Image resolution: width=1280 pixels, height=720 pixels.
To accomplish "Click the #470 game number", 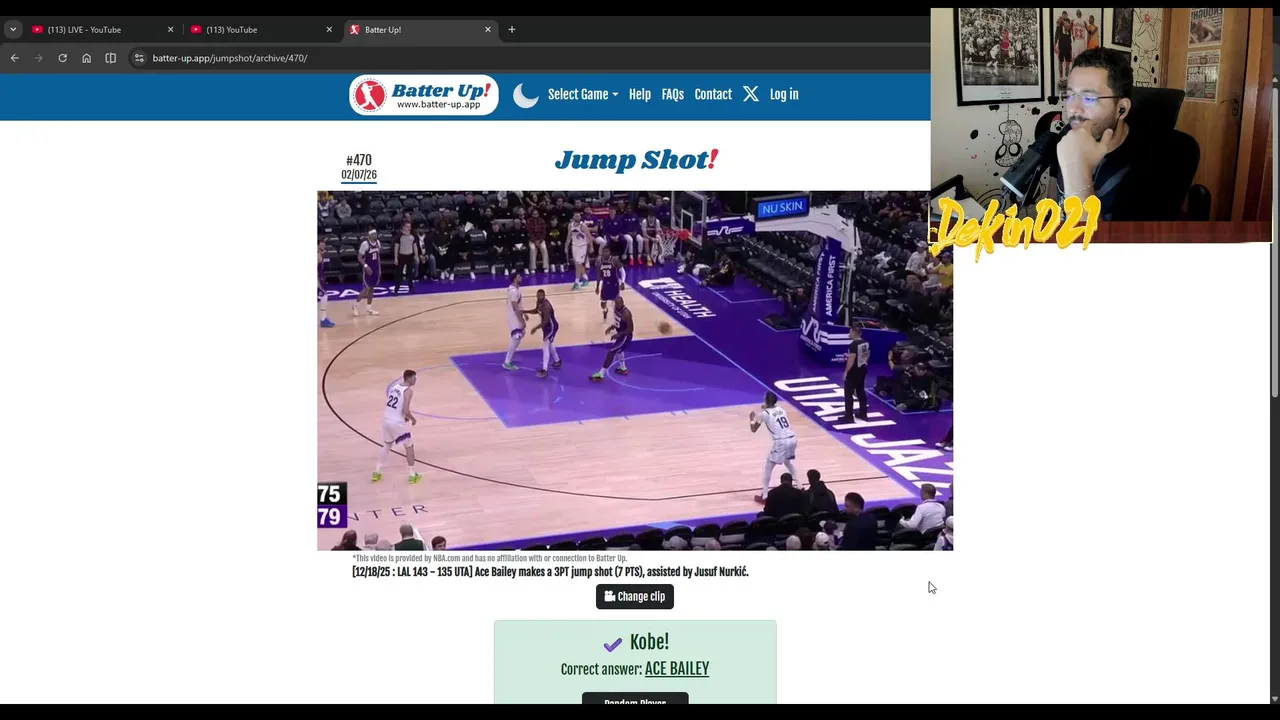I will (359, 160).
